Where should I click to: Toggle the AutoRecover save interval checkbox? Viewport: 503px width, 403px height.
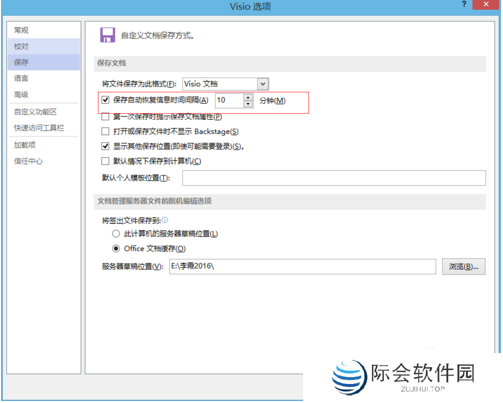click(105, 100)
